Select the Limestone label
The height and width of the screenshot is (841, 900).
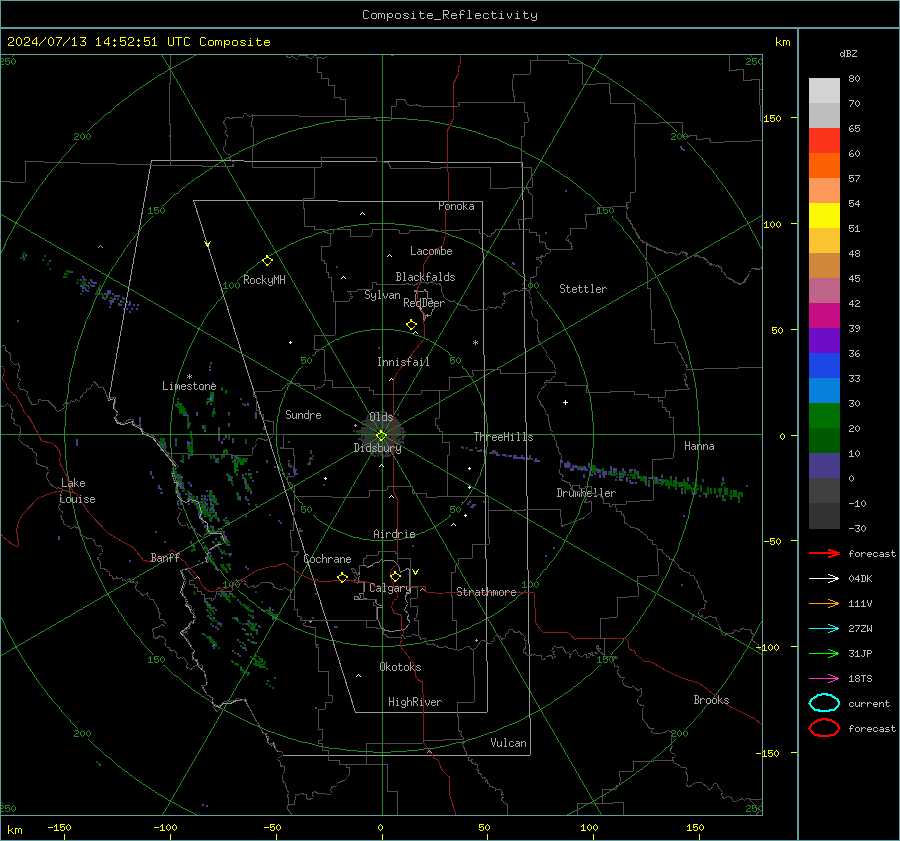click(189, 386)
